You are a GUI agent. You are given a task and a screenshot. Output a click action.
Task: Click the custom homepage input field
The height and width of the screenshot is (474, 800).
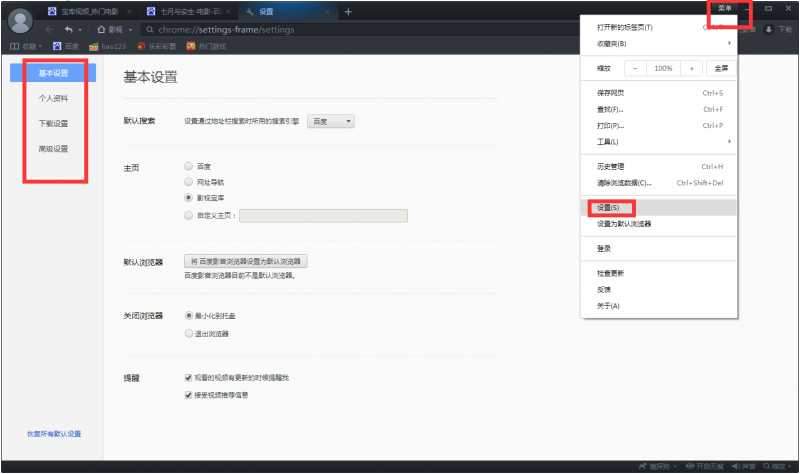click(x=323, y=216)
